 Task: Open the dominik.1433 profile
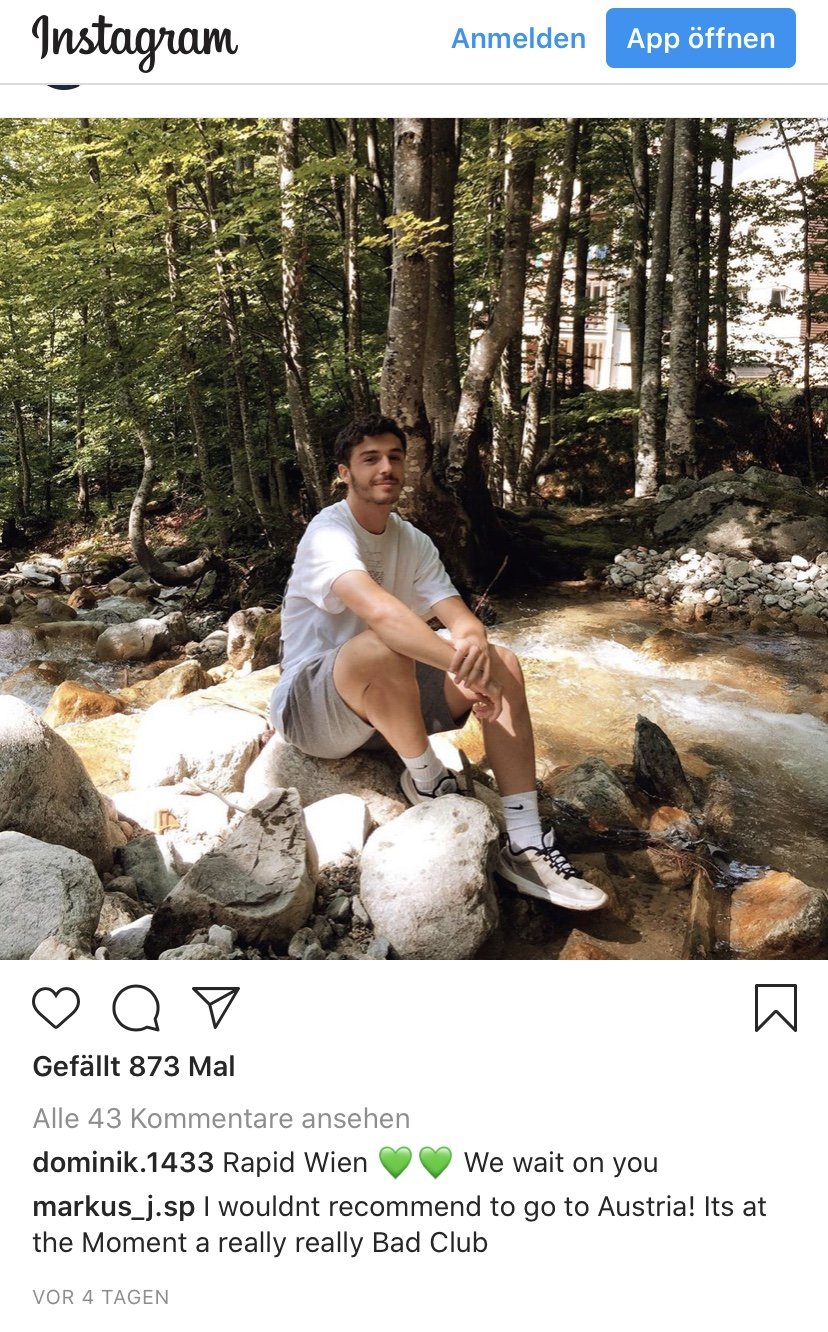(x=123, y=1163)
